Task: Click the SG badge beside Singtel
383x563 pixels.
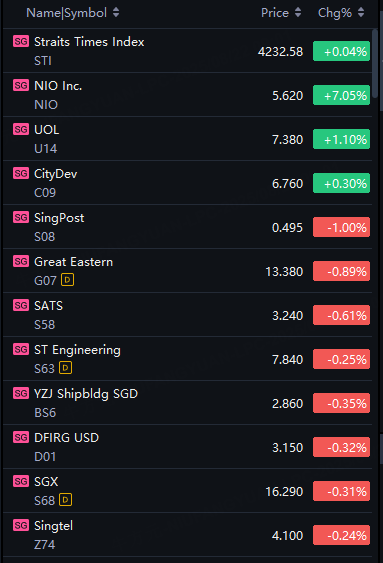Action: point(21,525)
